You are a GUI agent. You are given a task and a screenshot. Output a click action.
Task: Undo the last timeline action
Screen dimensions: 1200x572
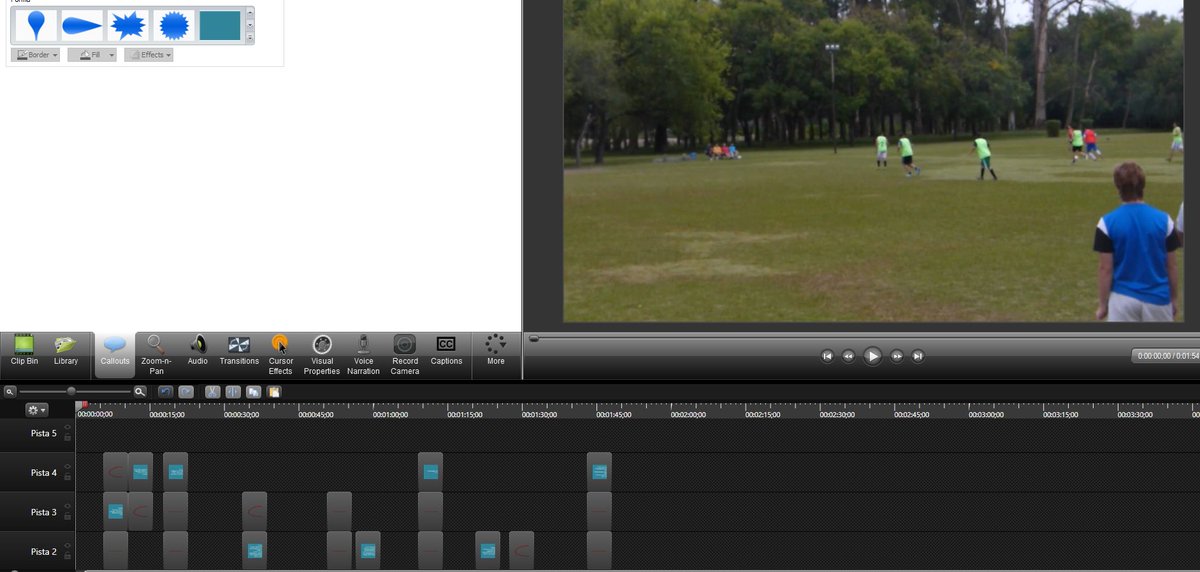pos(165,392)
